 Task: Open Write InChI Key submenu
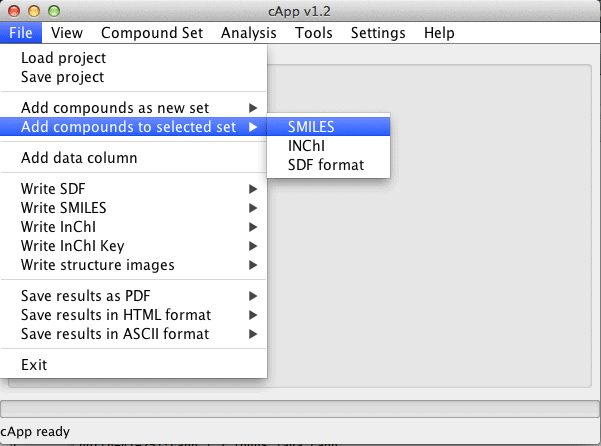pos(133,246)
